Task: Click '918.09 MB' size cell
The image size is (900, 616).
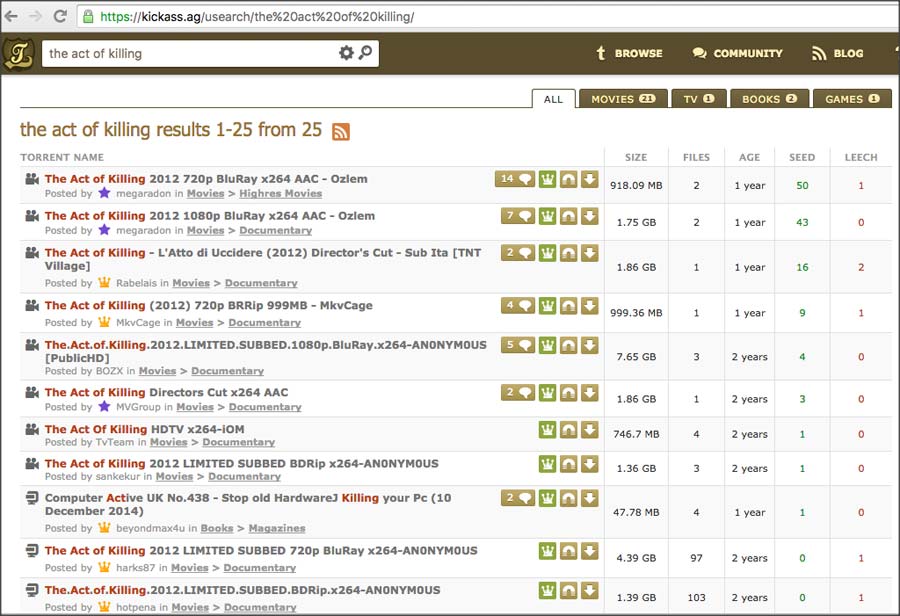Action: [x=636, y=185]
